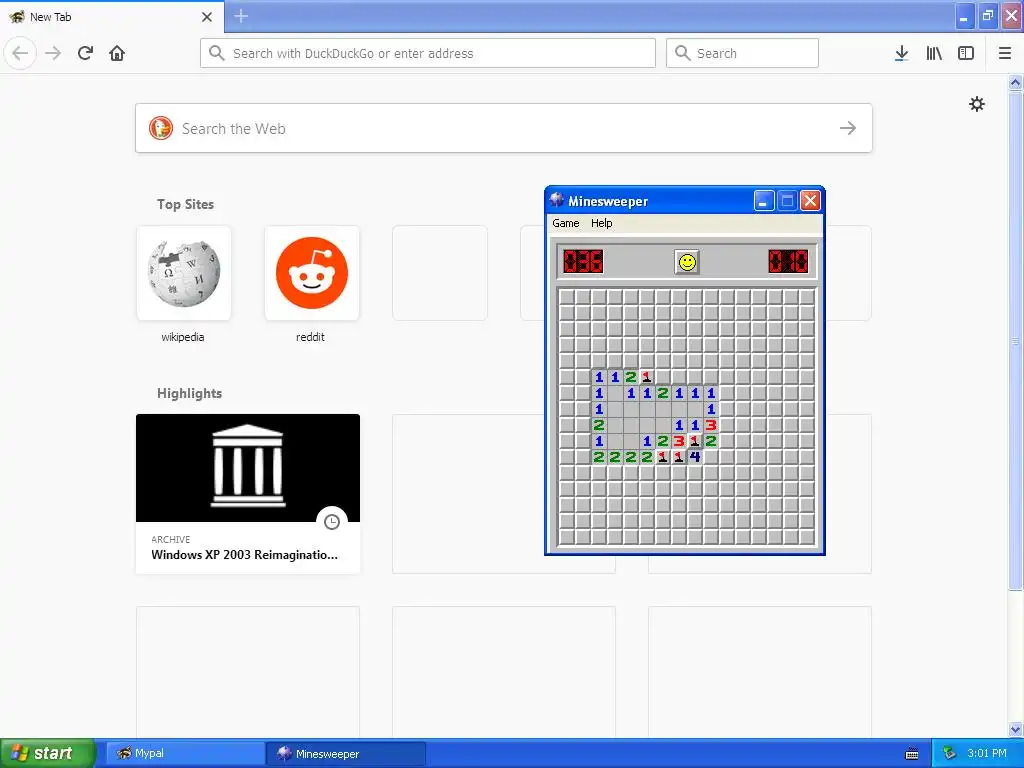Open the wikipedia top site tile
Viewport: 1024px width, 768px height.
[x=184, y=273]
